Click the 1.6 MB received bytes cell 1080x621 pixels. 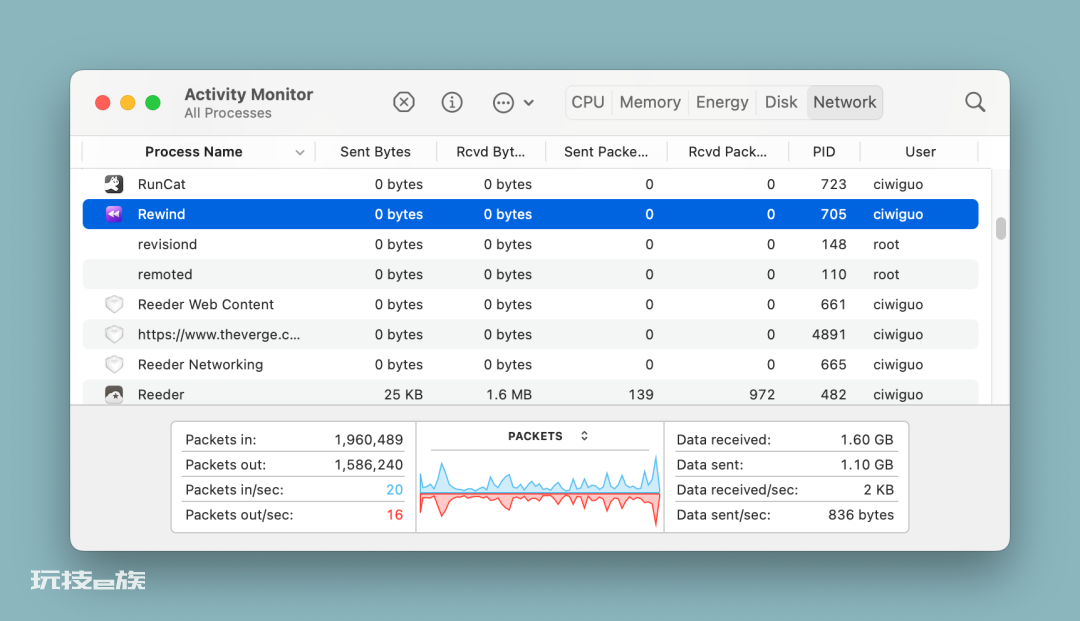point(508,394)
